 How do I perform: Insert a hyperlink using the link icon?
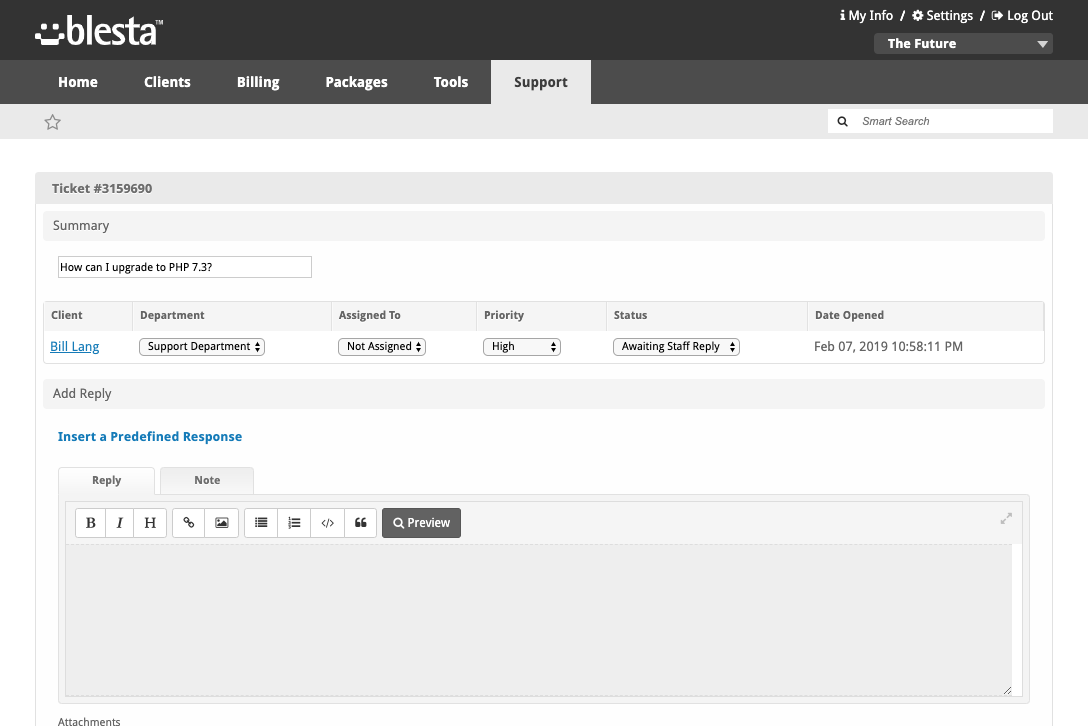click(189, 523)
